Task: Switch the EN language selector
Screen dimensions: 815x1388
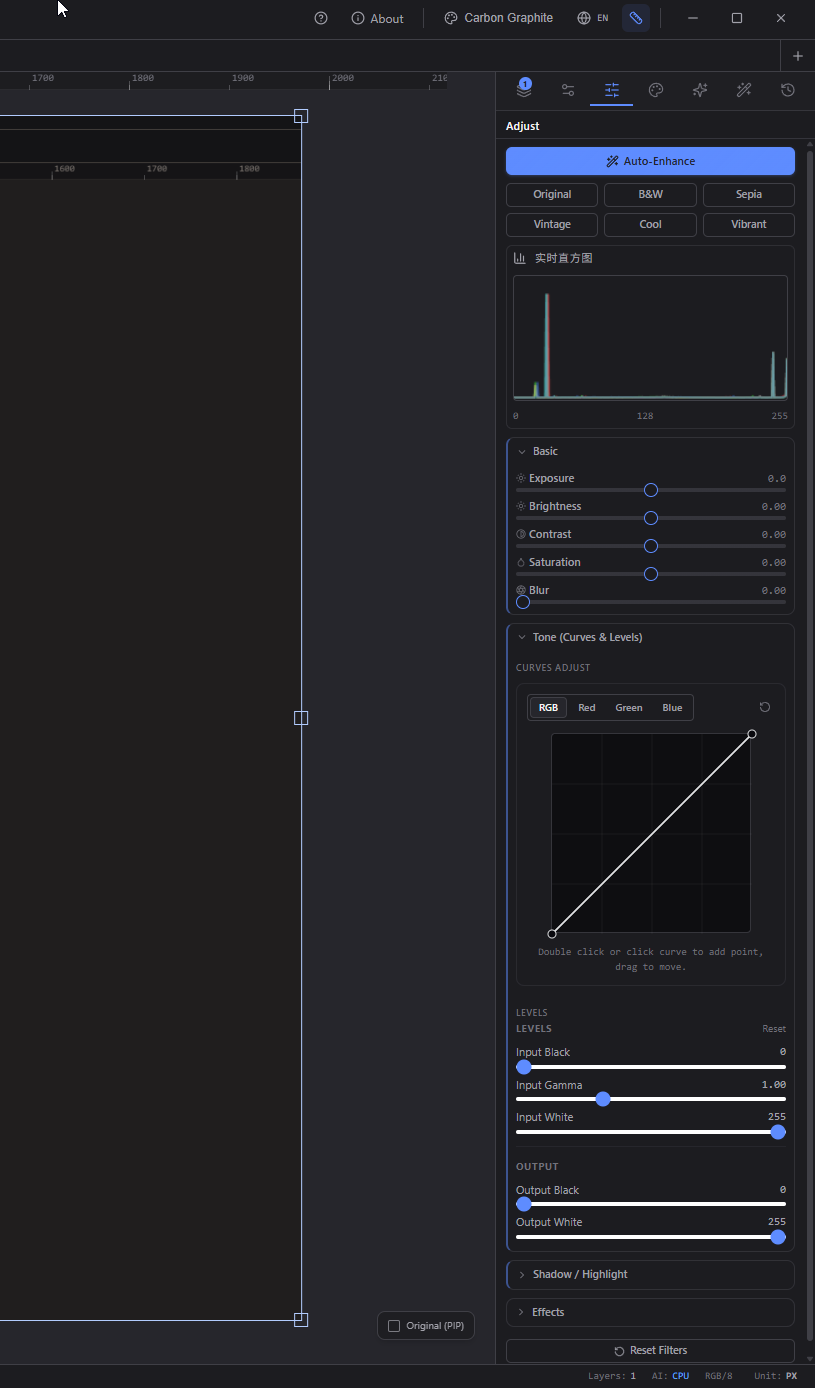Action: 593,18
